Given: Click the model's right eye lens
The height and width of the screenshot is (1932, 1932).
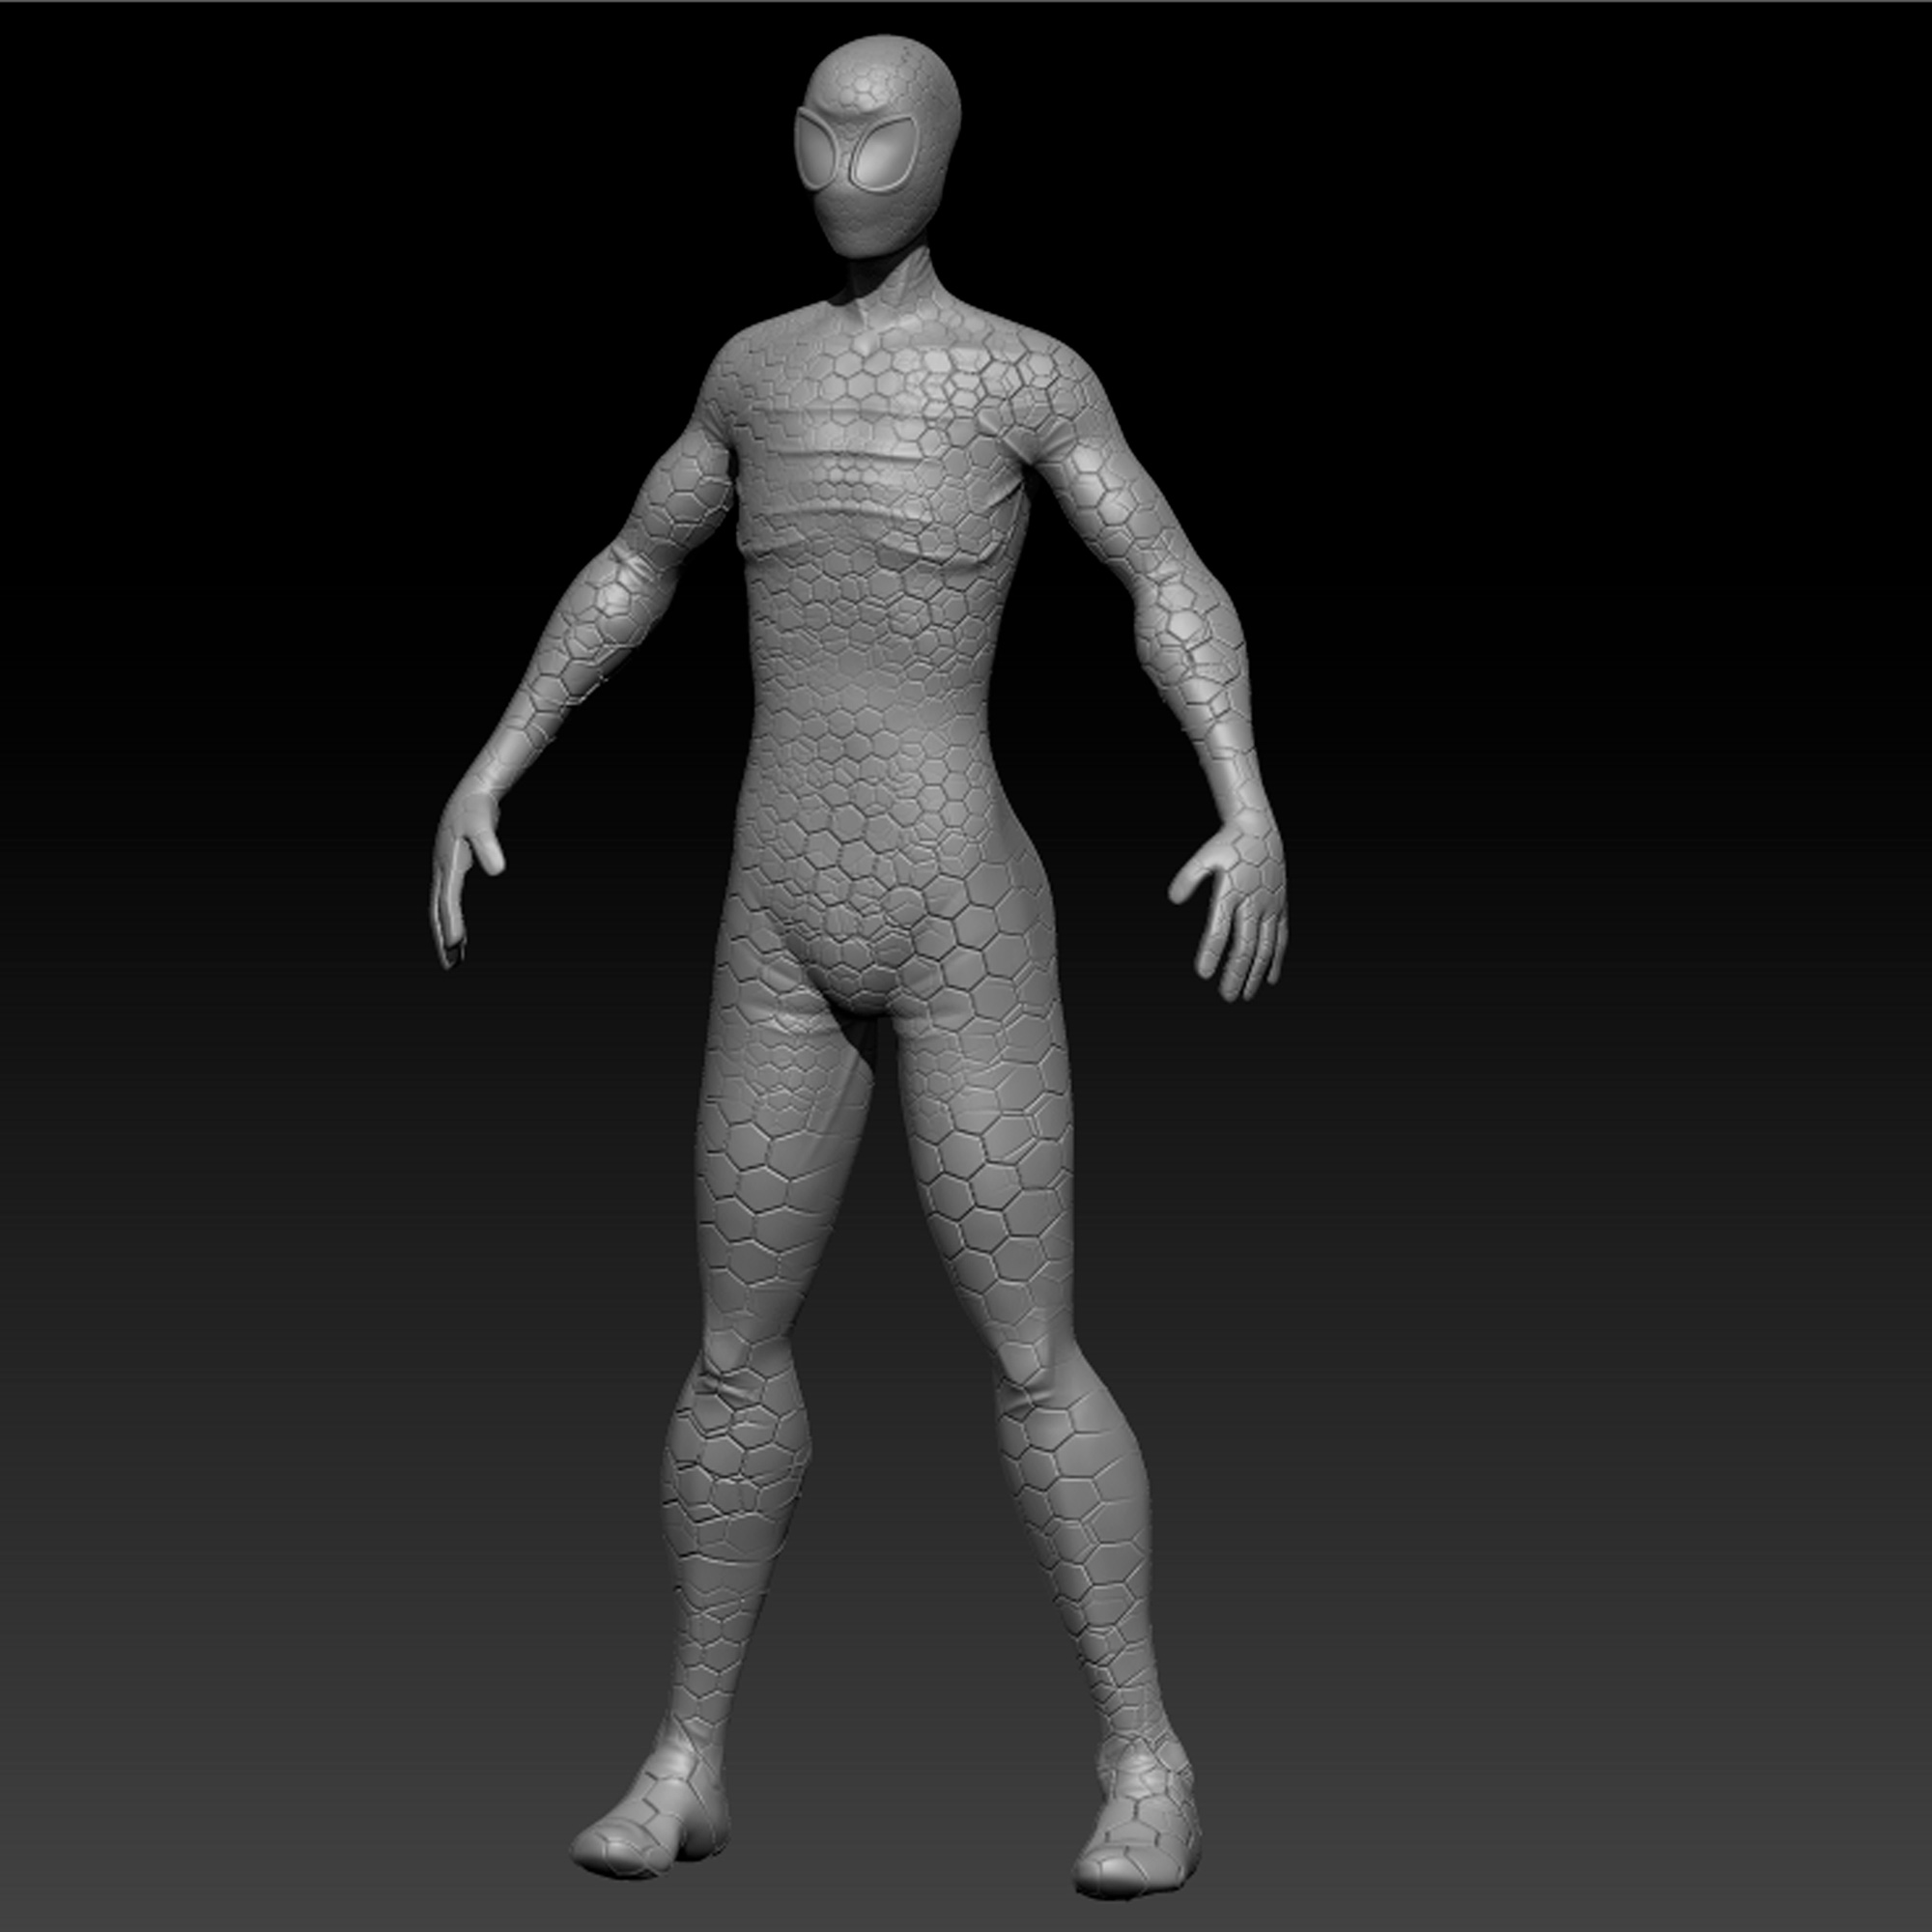Looking at the screenshot, I should click(x=882, y=154).
